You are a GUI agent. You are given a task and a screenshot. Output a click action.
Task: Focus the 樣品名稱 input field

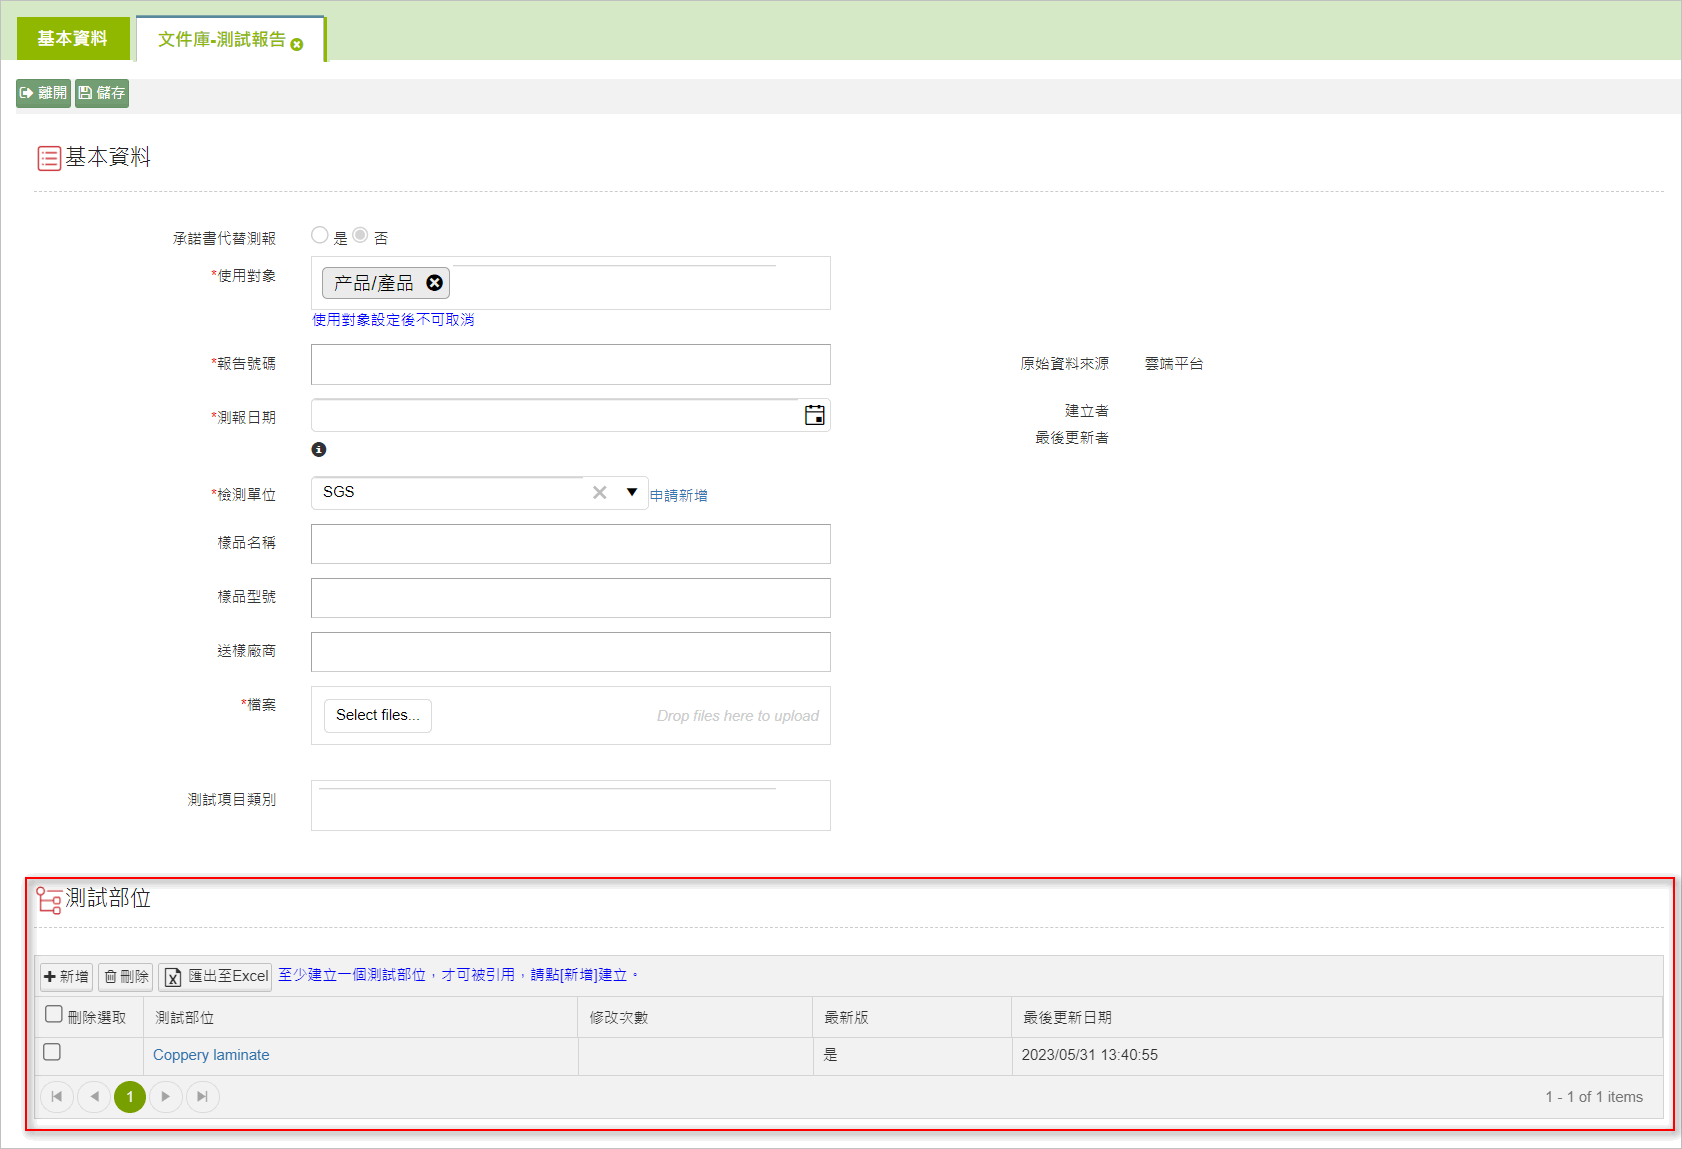571,544
